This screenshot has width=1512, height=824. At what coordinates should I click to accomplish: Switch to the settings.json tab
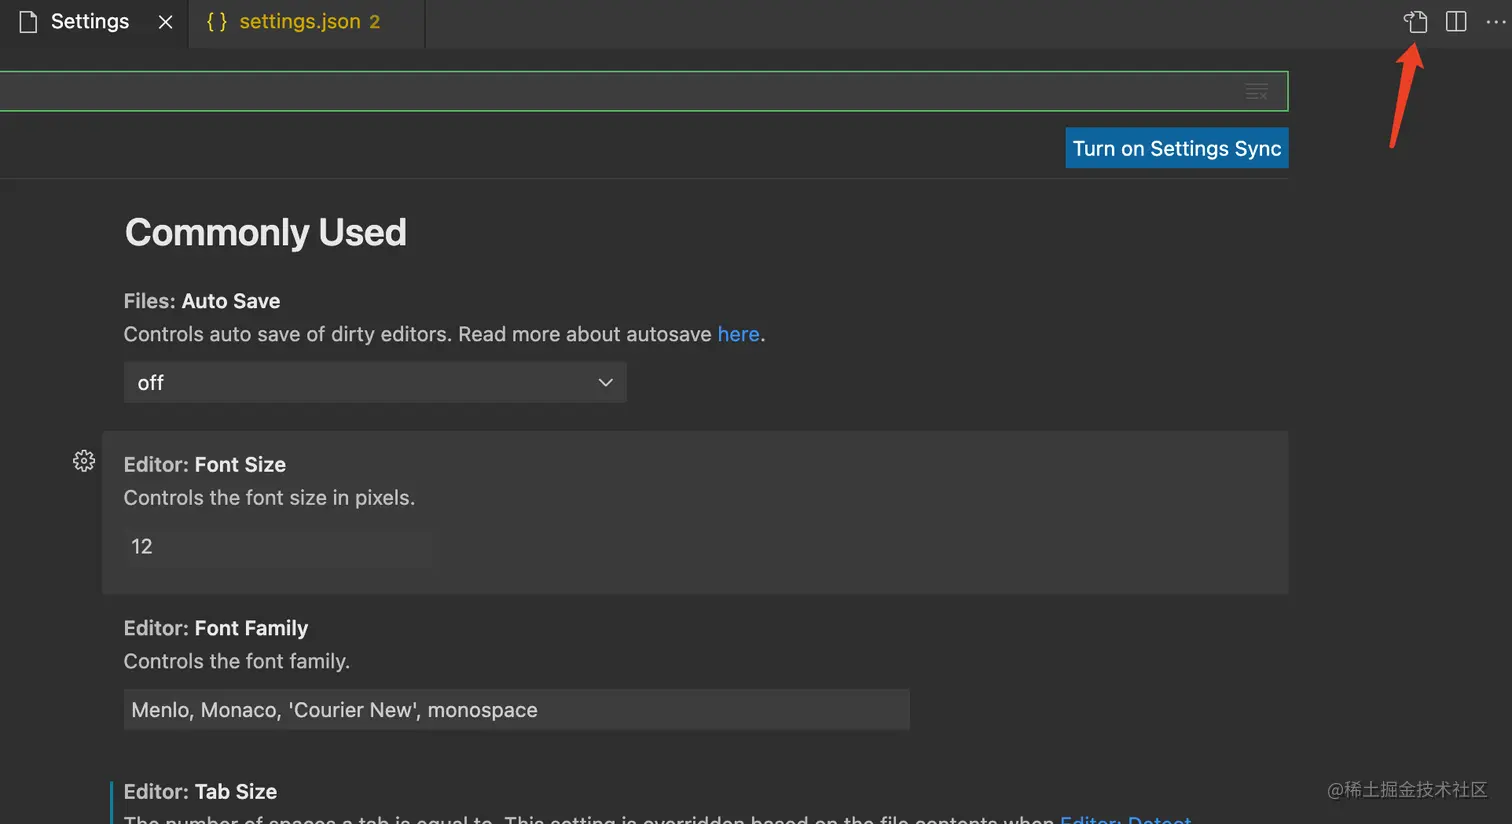pyautogui.click(x=300, y=22)
